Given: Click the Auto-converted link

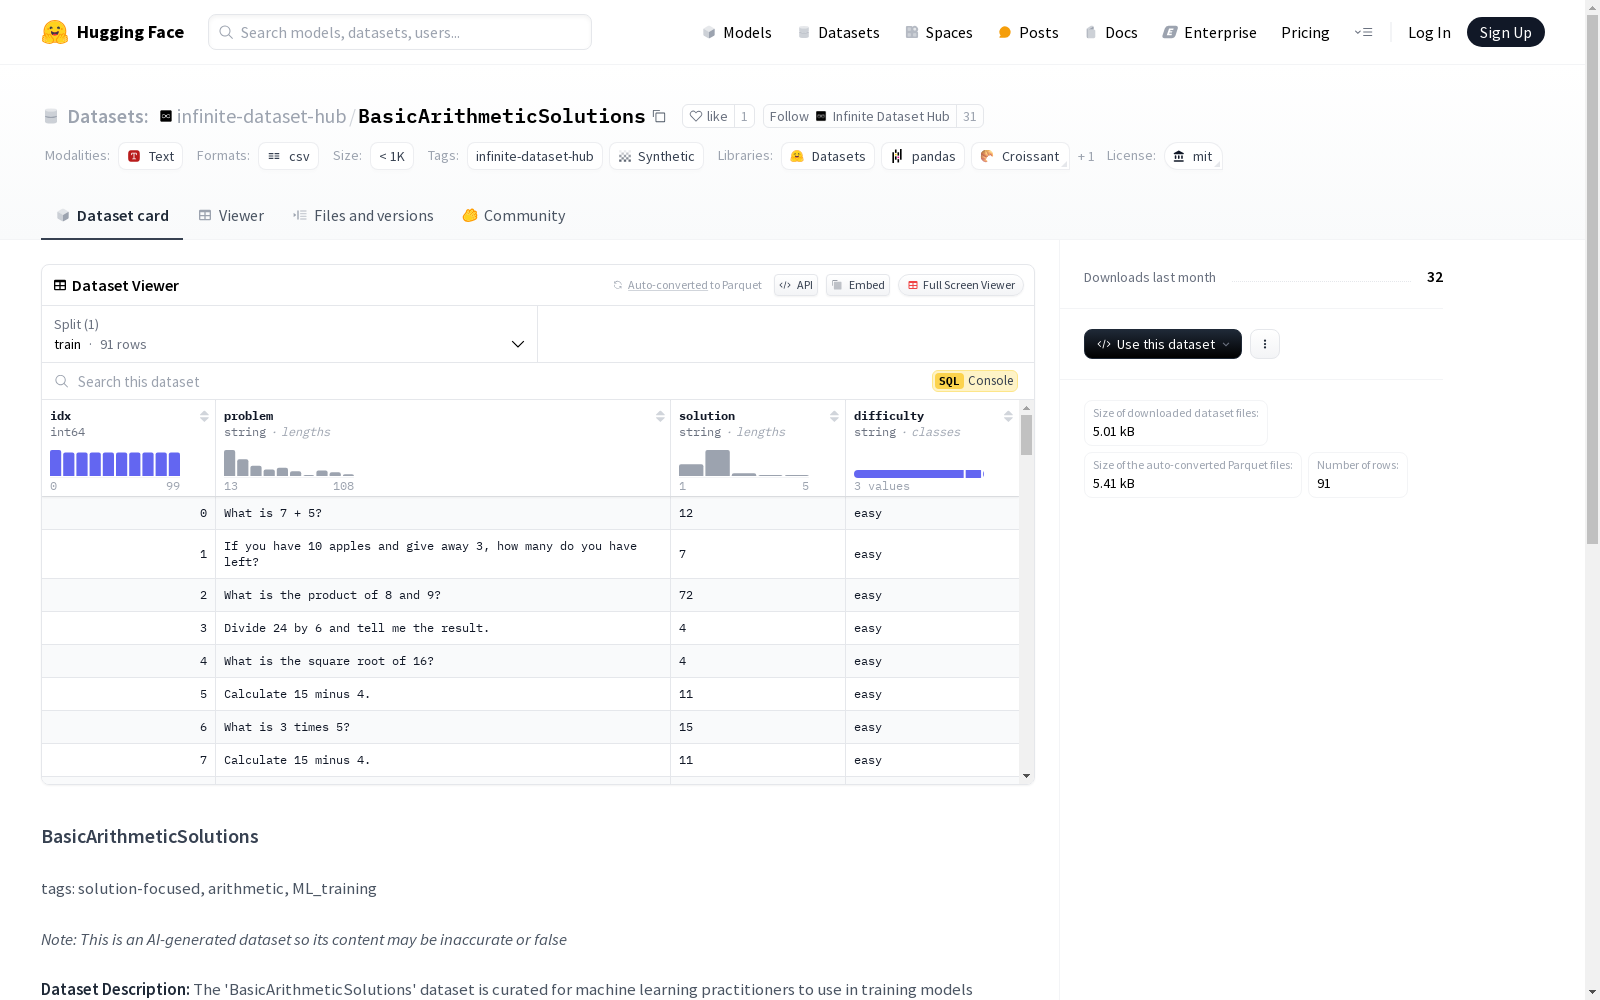Looking at the screenshot, I should pos(668,285).
